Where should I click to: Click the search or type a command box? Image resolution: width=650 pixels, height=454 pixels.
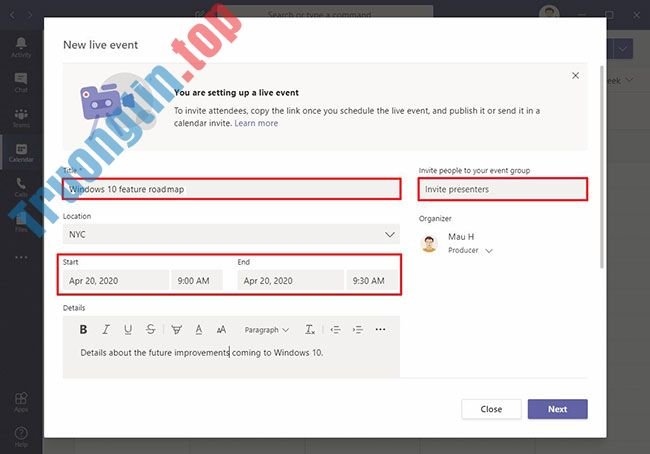click(320, 15)
